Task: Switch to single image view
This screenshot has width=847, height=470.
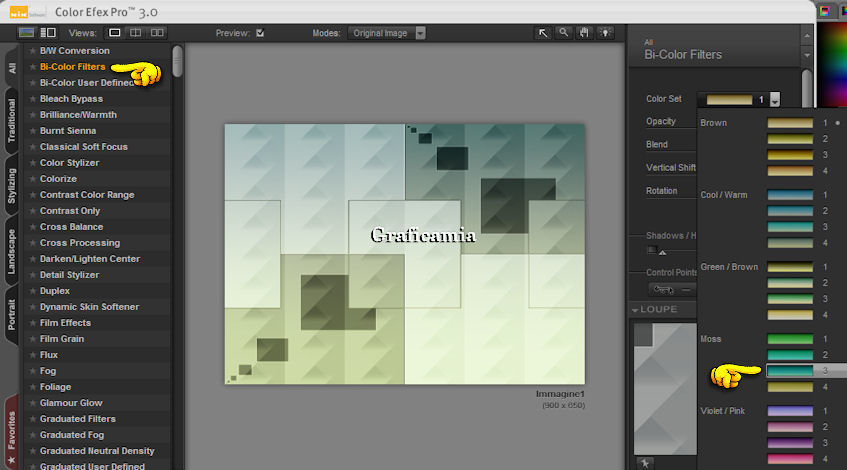Action: [x=115, y=33]
